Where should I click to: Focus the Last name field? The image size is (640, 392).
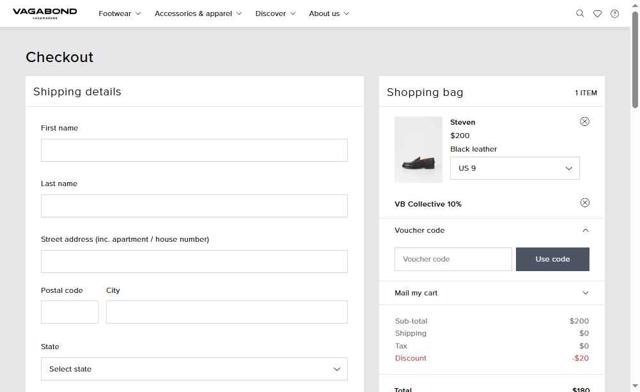click(194, 206)
